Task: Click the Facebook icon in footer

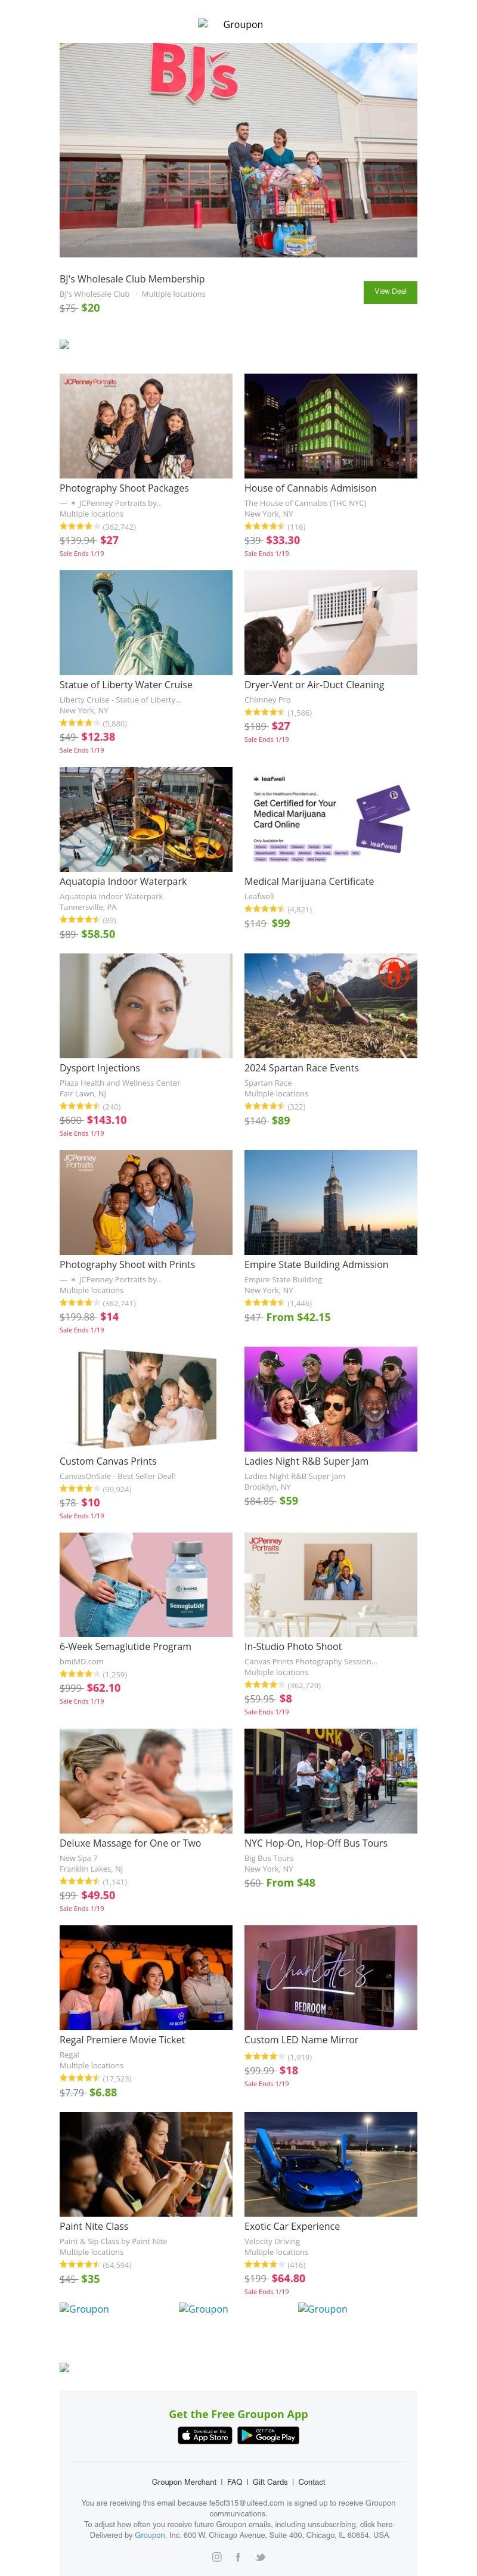Action: 238,2557
